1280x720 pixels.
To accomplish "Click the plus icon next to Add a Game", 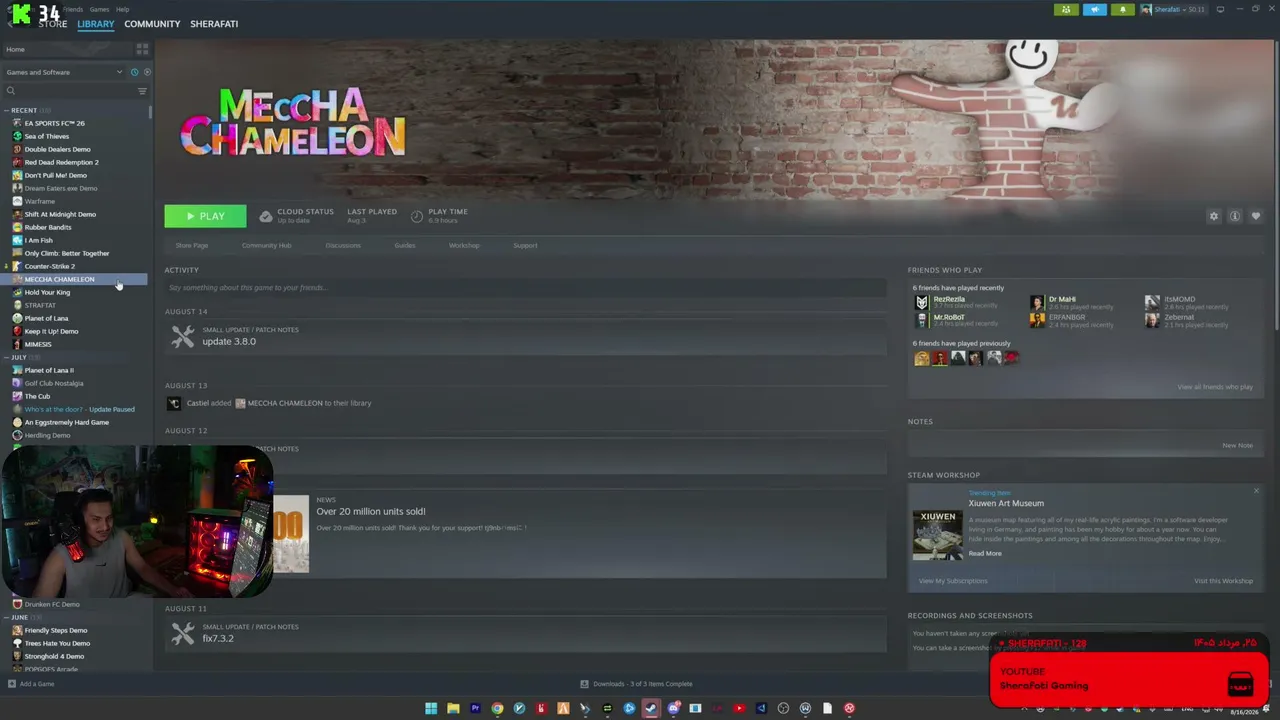I will 11,684.
